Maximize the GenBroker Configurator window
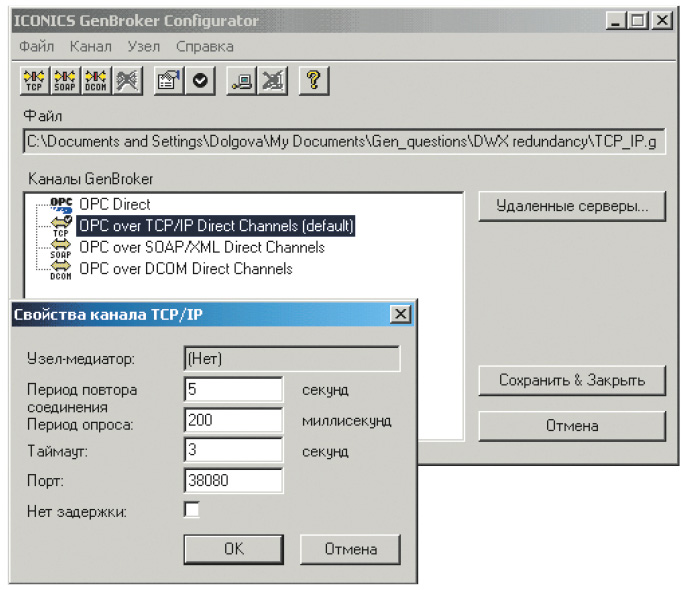 (x=638, y=20)
